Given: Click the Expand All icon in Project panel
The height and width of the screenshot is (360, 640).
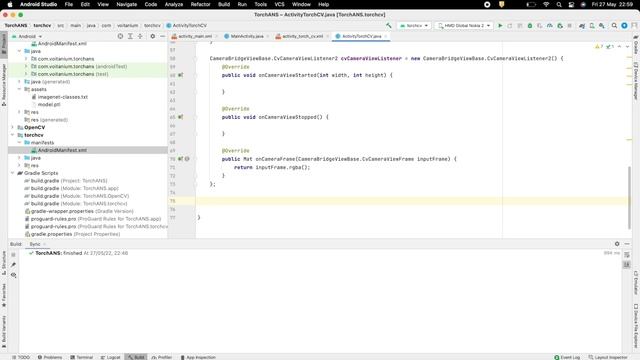Looking at the screenshot, I should (130, 36).
